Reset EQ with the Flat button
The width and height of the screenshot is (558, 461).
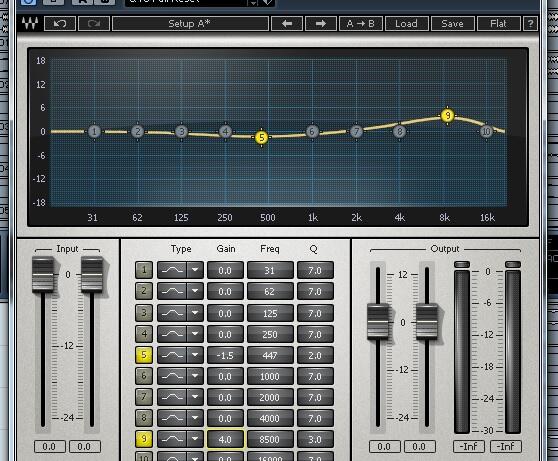(x=498, y=24)
